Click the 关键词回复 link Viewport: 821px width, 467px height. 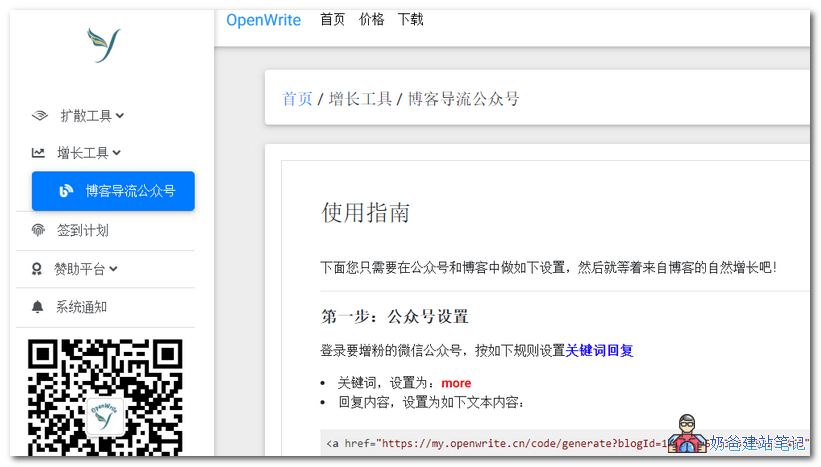coord(599,350)
